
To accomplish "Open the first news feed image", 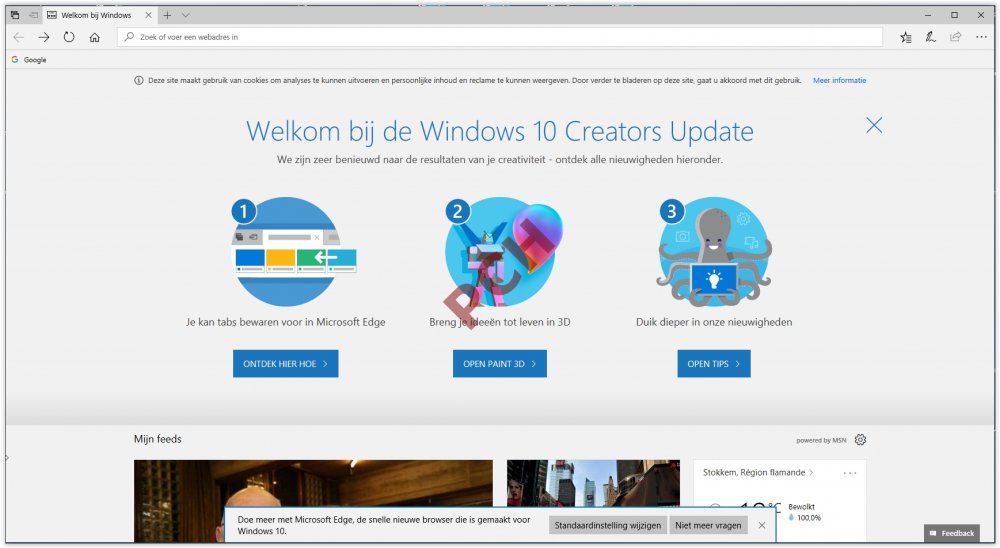I will pos(313,501).
